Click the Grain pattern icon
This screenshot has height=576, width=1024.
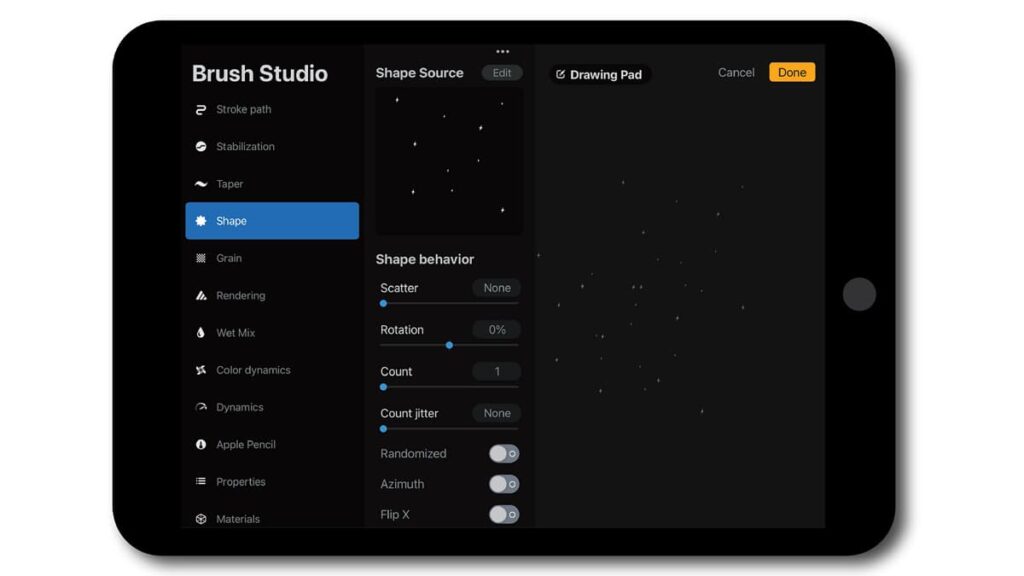coord(203,258)
